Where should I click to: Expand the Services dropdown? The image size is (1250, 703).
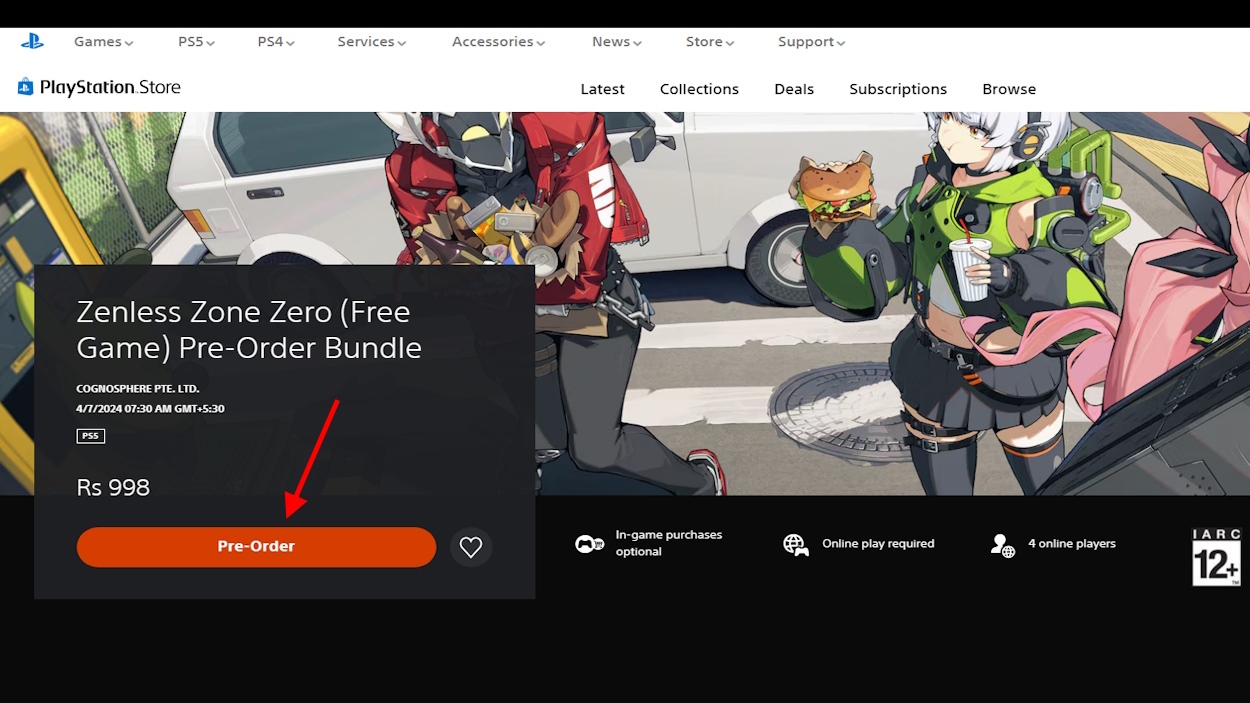(370, 41)
